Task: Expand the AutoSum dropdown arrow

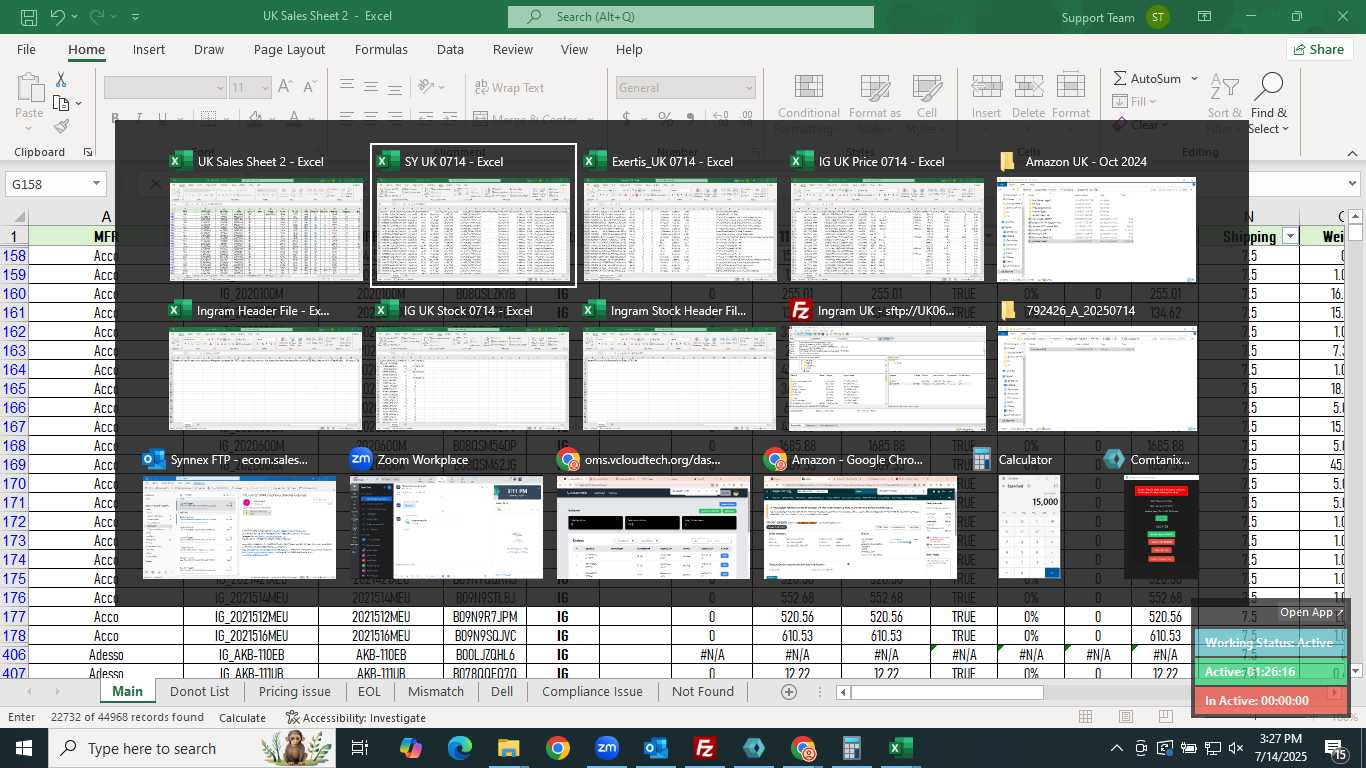Action: (1194, 78)
